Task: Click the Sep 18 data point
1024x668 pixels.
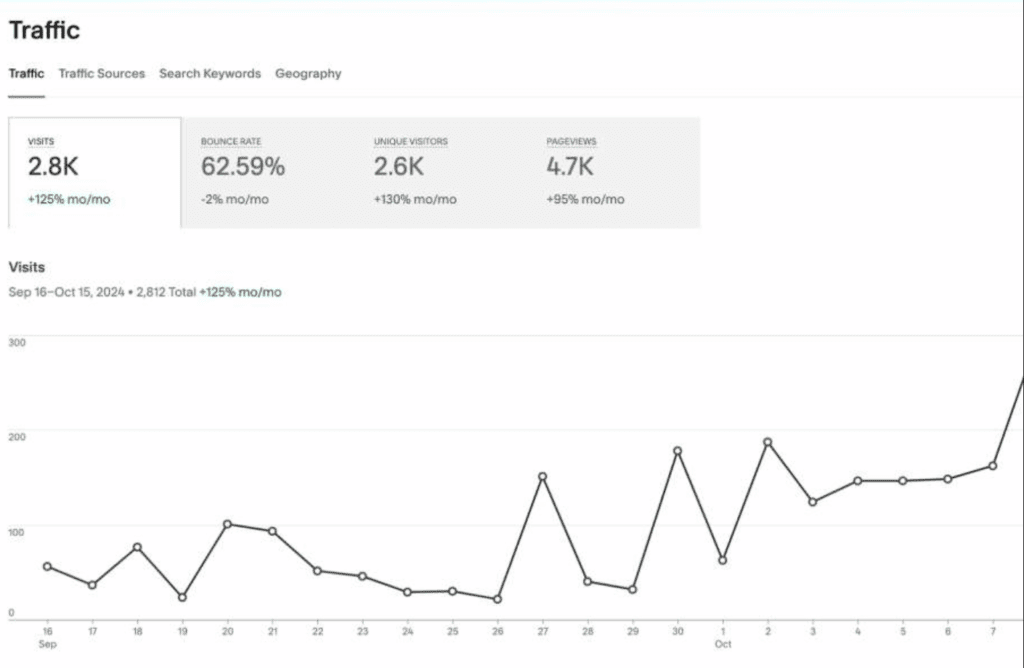Action: click(137, 547)
